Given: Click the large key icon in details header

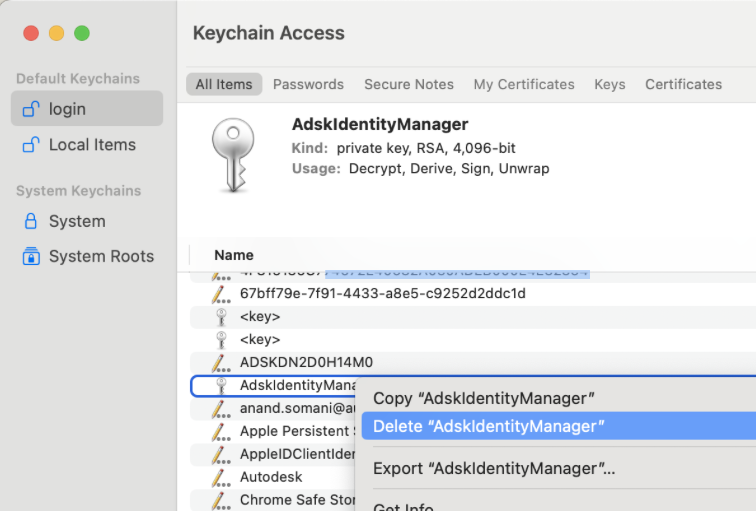Looking at the screenshot, I should pos(232,153).
